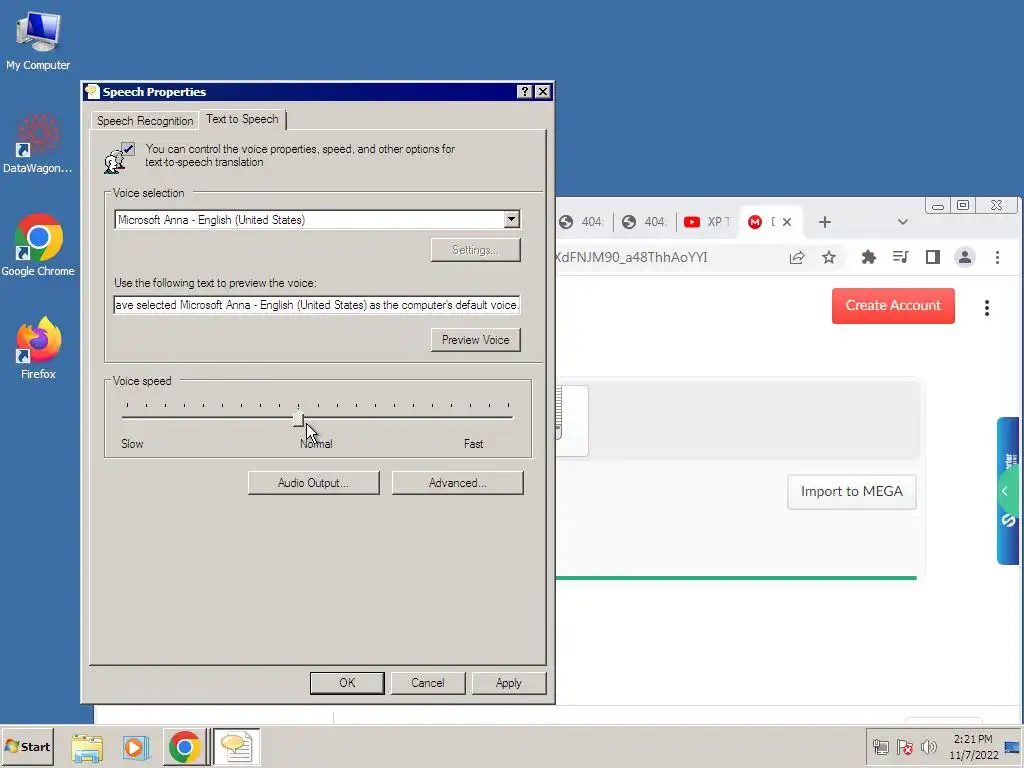Close the active MEGA tab in Chrome
This screenshot has height=768, width=1024.
tap(787, 222)
